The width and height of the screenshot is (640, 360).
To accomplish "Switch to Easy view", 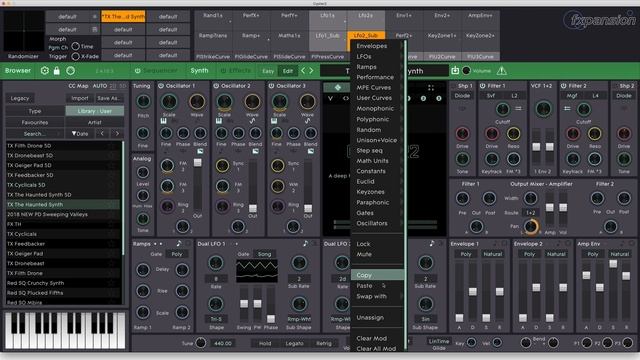I will click(268, 71).
